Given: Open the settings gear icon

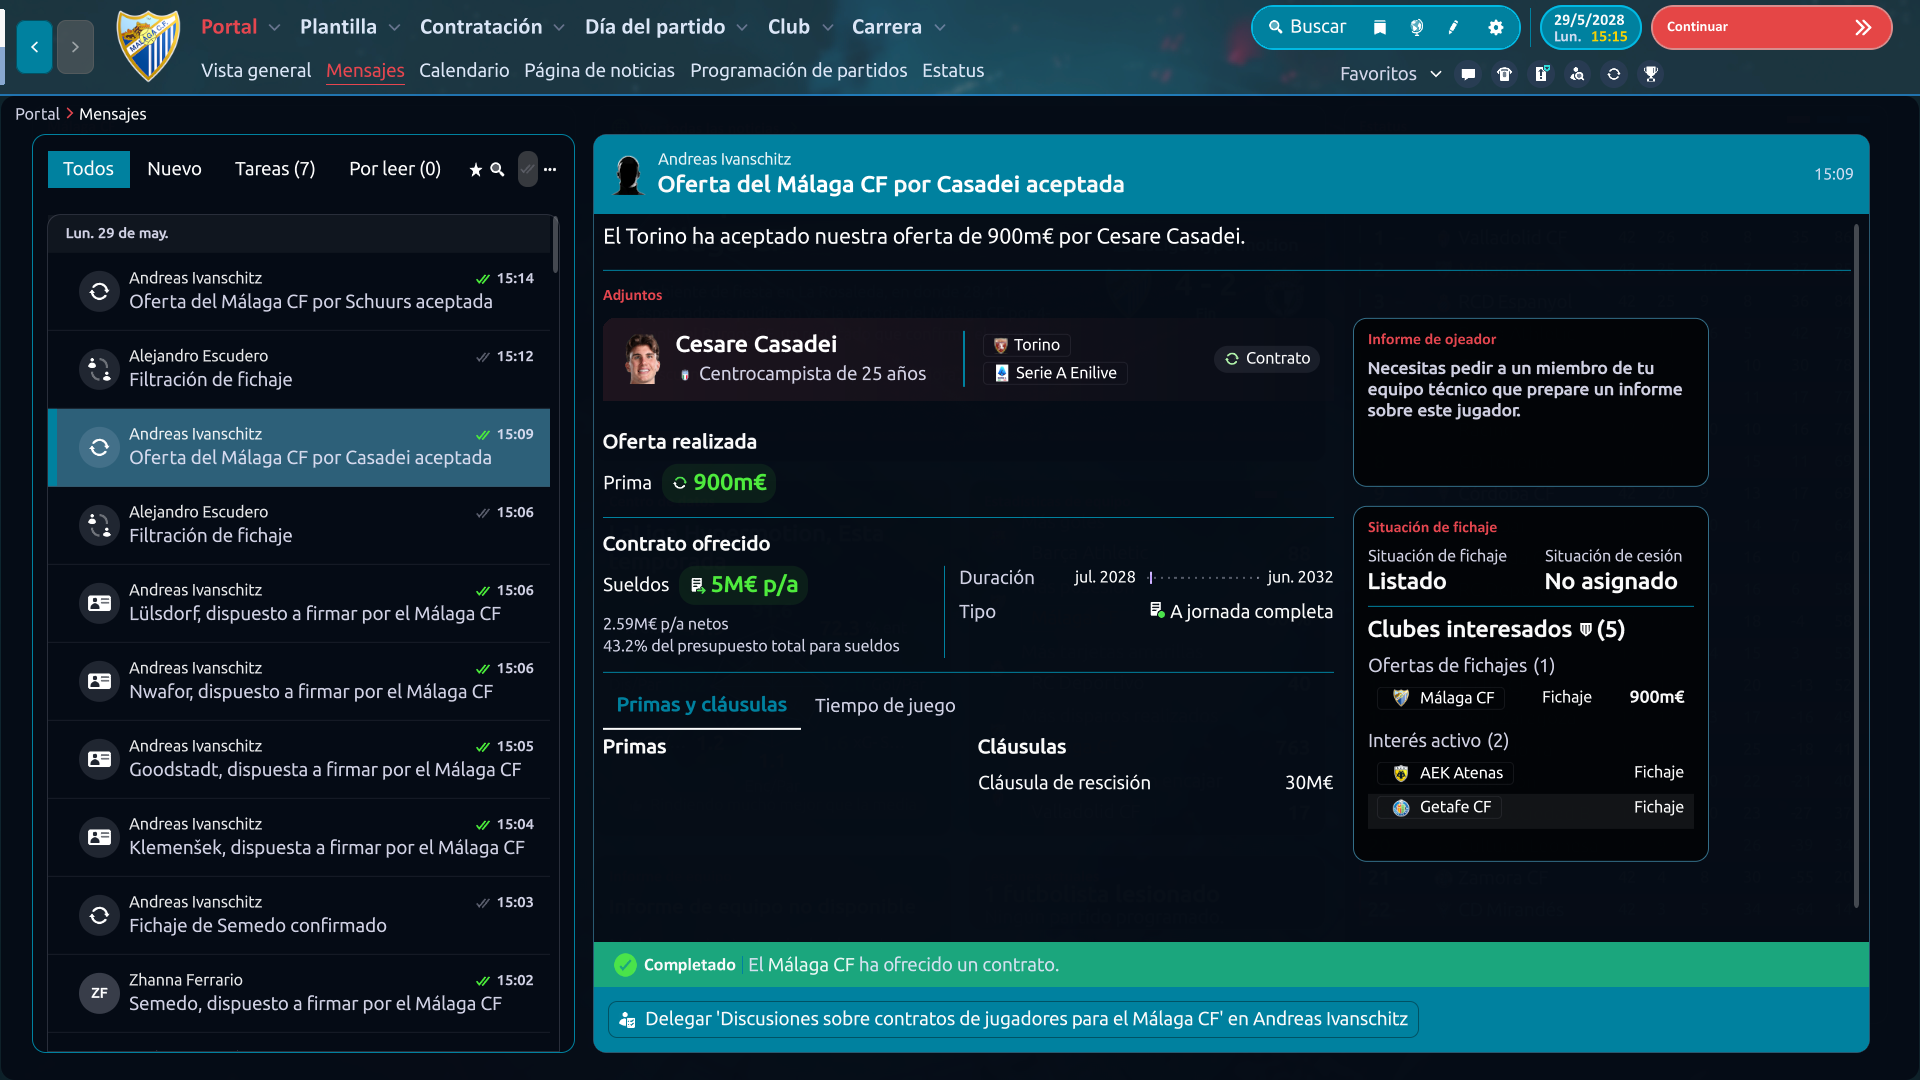Looking at the screenshot, I should click(x=1495, y=28).
